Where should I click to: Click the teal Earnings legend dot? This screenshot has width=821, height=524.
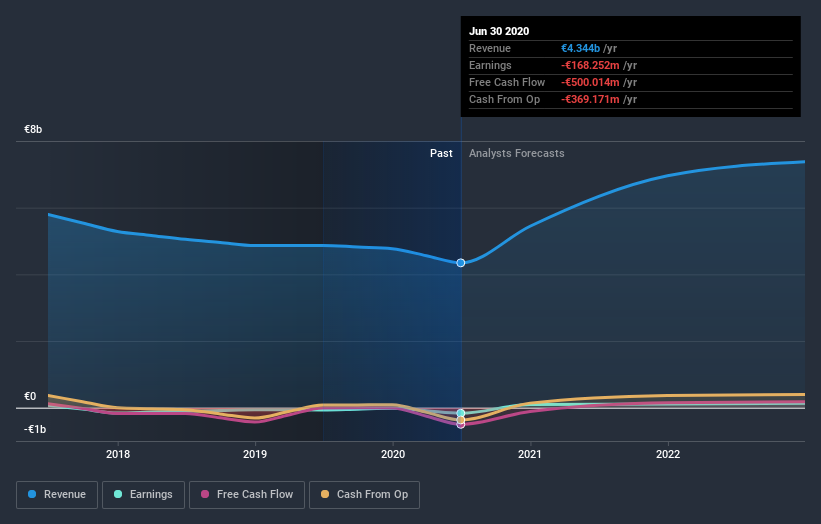[118, 494]
